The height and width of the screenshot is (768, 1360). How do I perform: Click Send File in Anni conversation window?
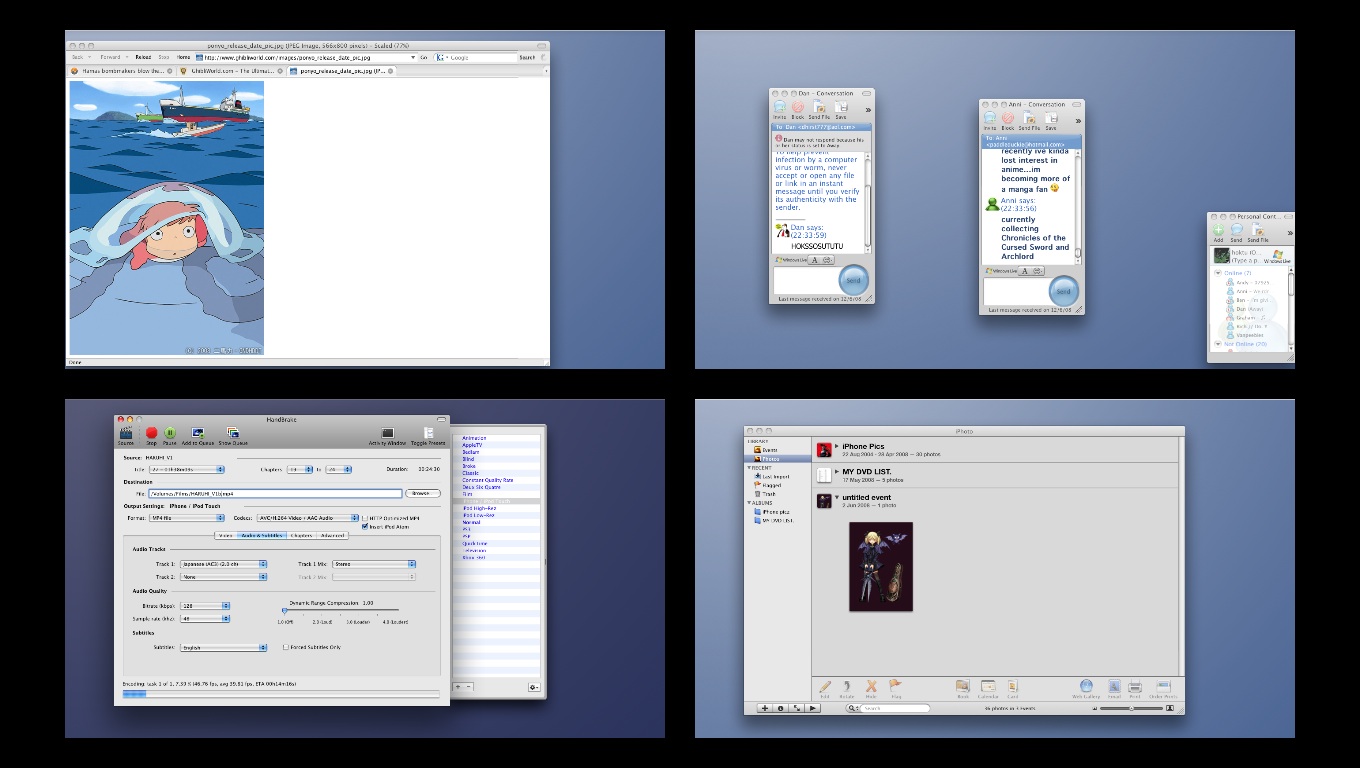pyautogui.click(x=1029, y=120)
